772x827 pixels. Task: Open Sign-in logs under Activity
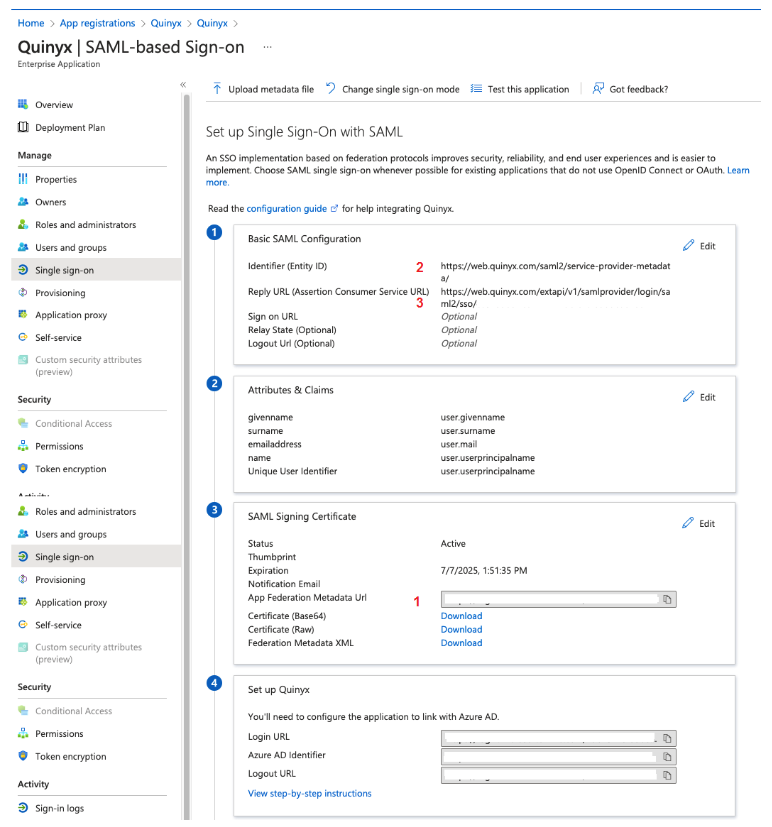coord(60,808)
